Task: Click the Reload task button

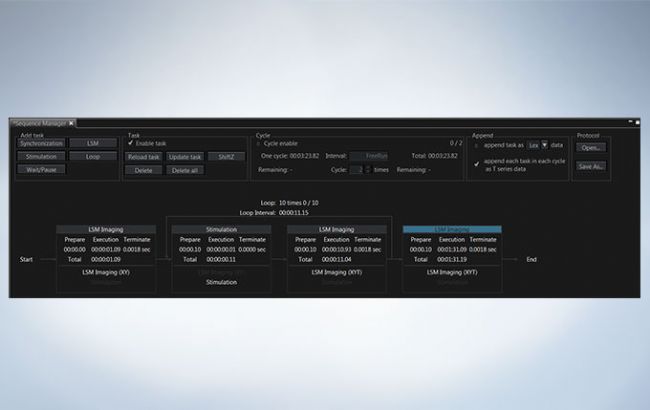Action: pos(143,157)
